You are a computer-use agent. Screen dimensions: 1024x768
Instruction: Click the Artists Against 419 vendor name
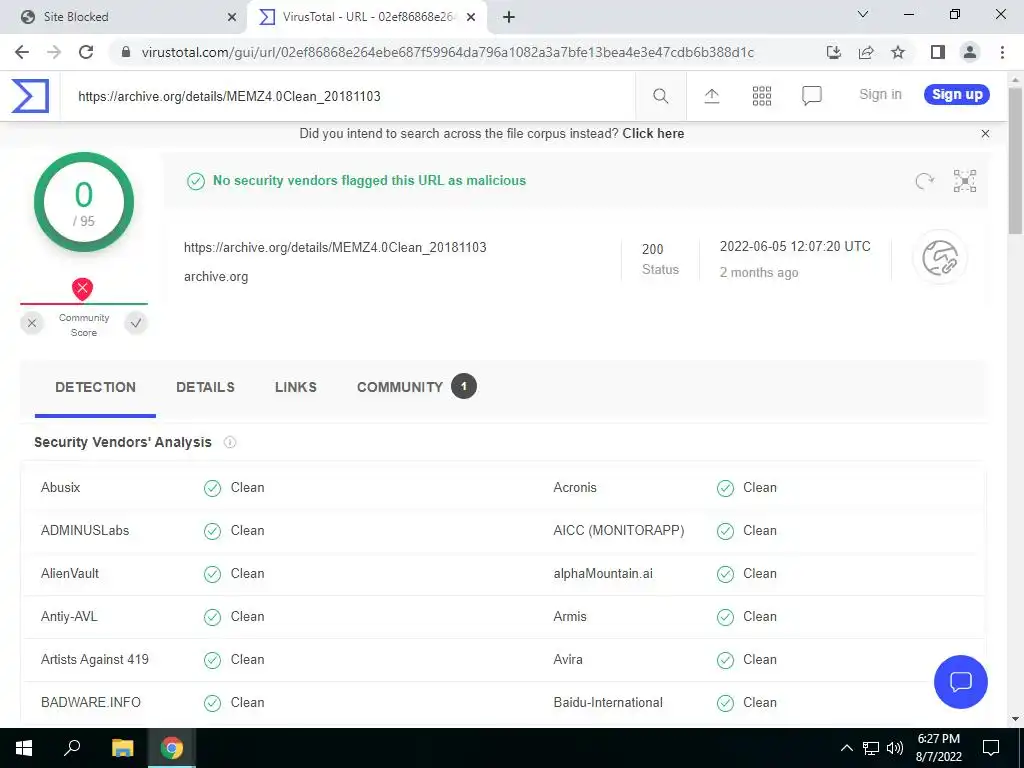tap(95, 660)
